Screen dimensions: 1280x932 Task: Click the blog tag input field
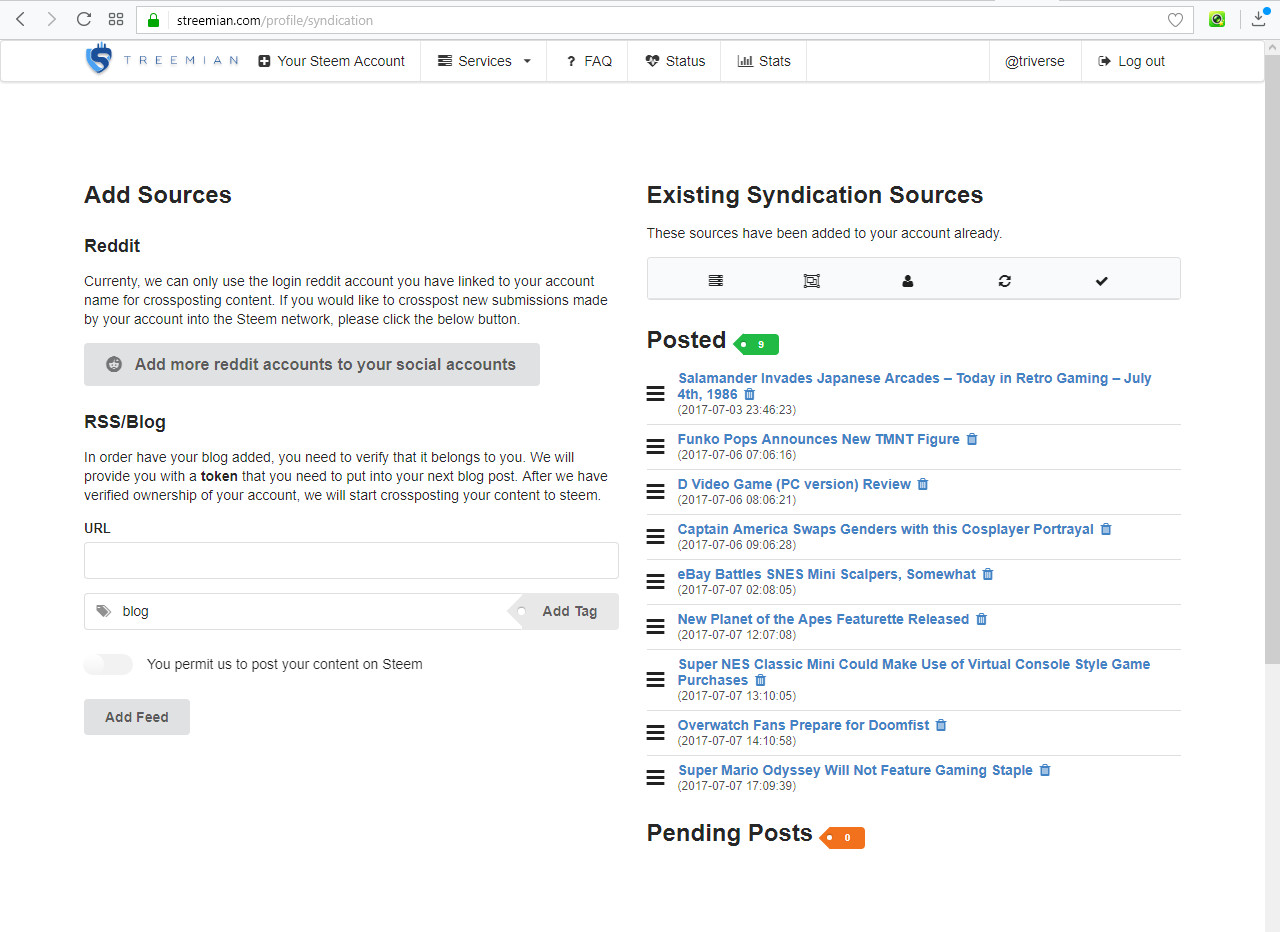[x=296, y=611]
